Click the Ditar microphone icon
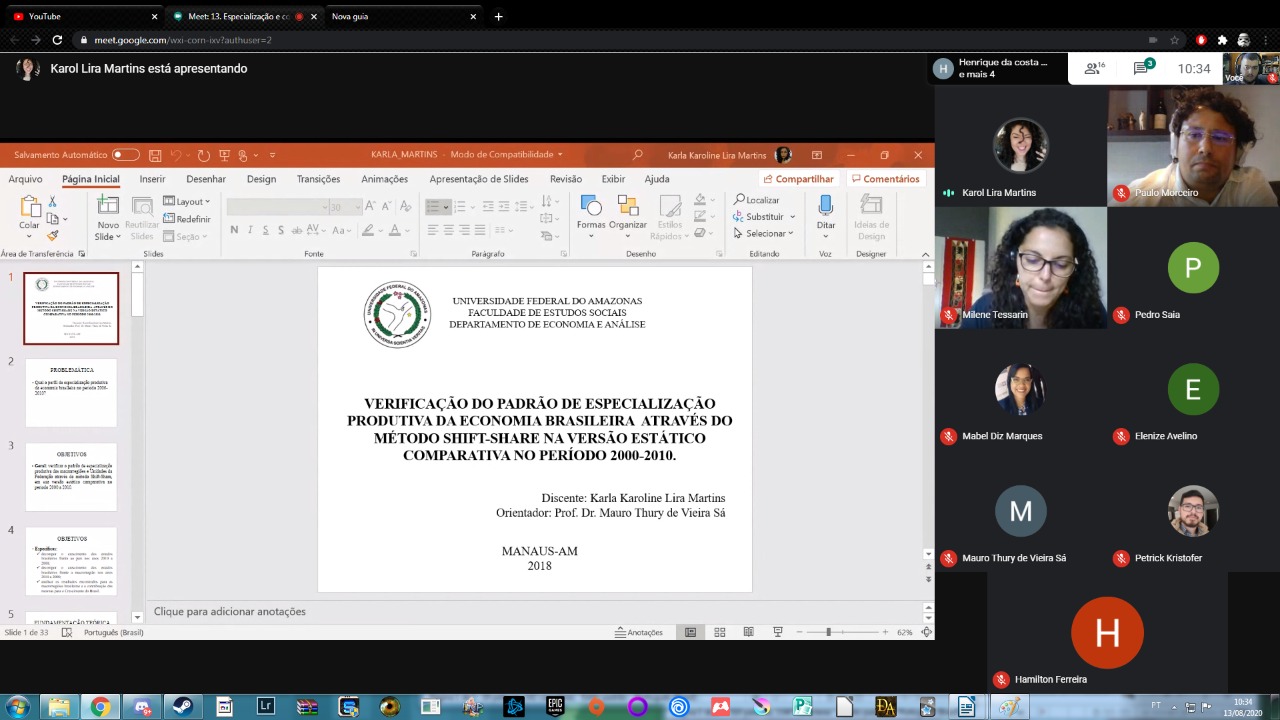Viewport: 1280px width, 720px height. (x=825, y=205)
